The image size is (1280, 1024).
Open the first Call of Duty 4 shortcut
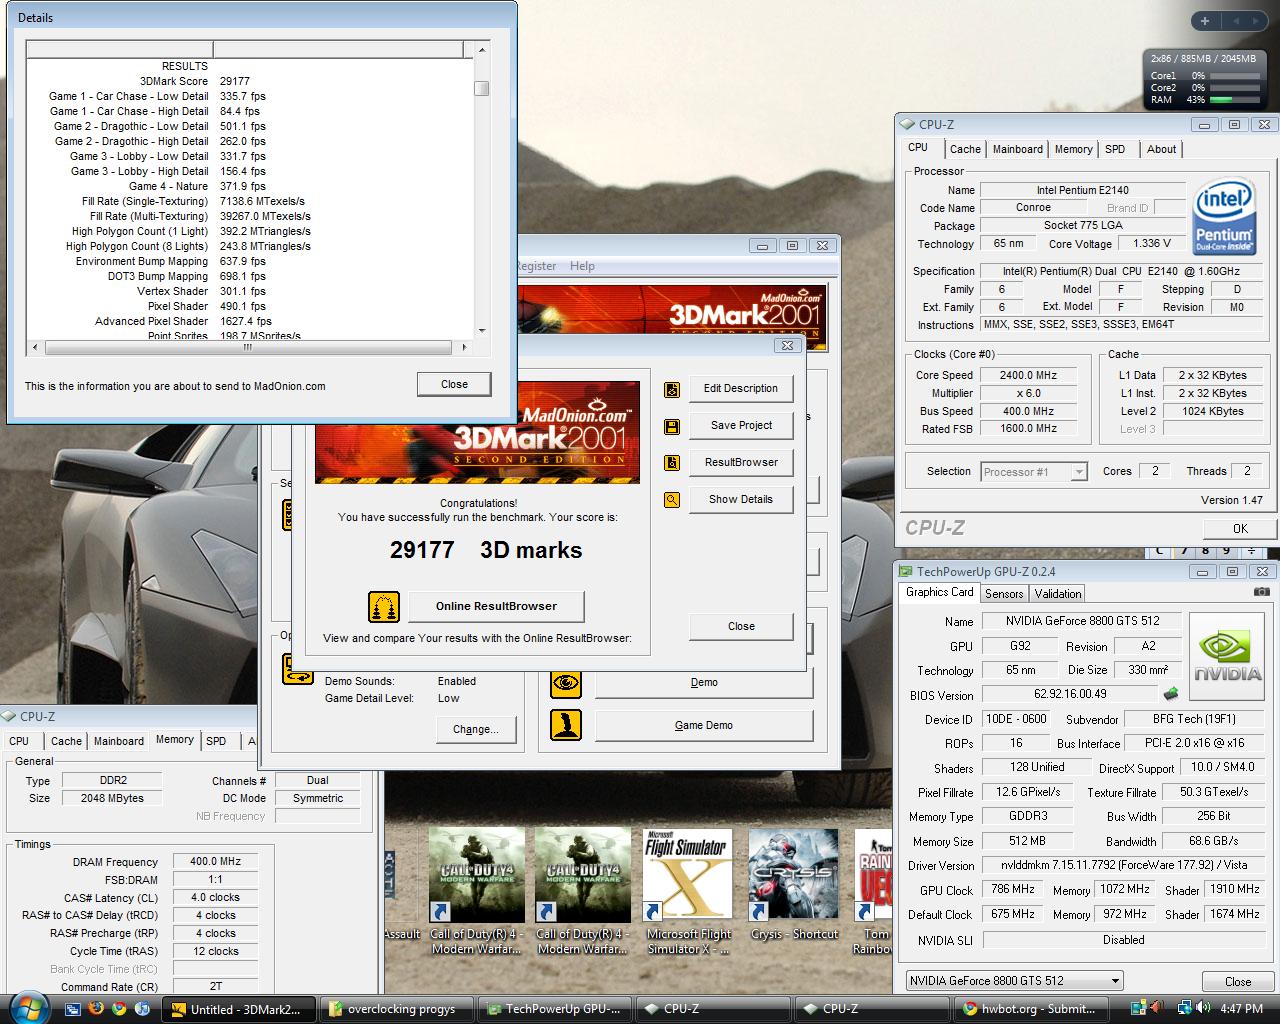pos(476,892)
